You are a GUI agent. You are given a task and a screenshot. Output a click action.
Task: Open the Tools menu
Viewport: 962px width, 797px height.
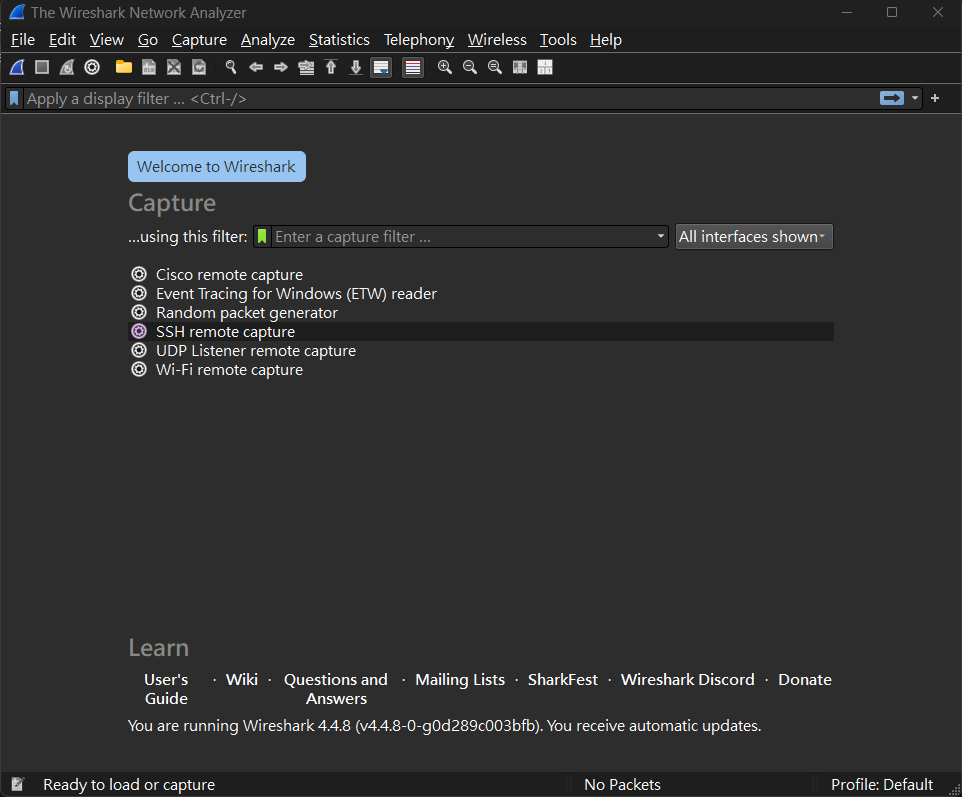(x=558, y=40)
